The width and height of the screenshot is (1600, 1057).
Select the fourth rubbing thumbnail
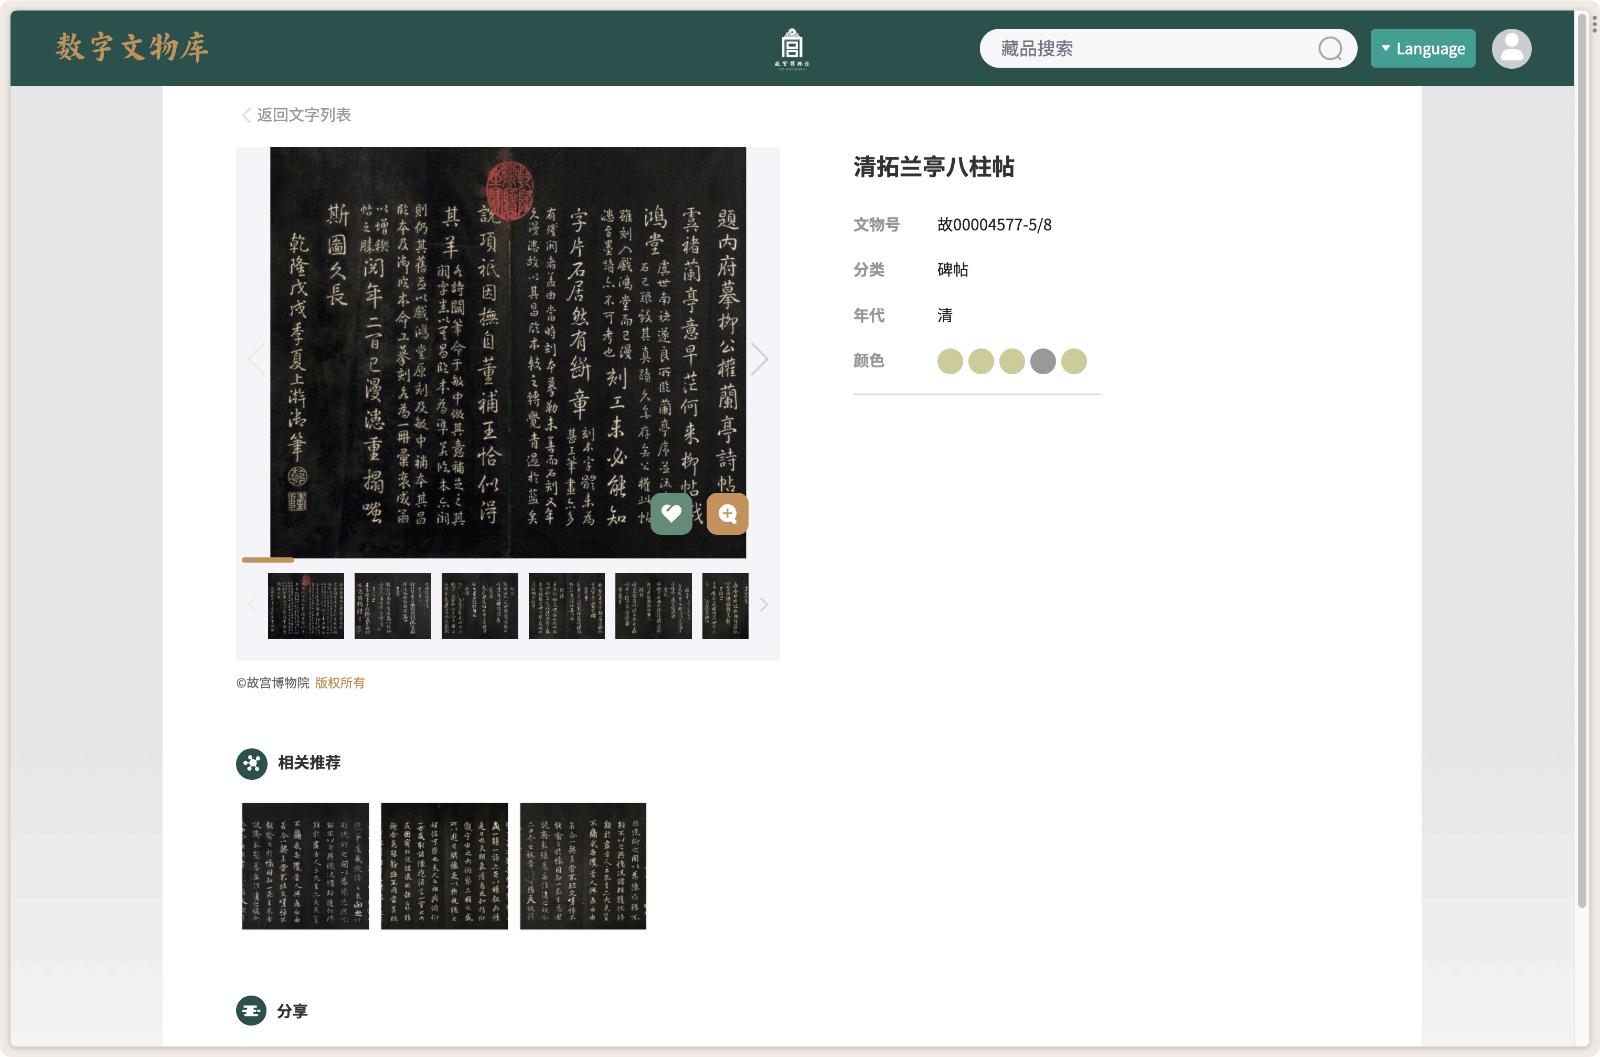click(x=567, y=606)
